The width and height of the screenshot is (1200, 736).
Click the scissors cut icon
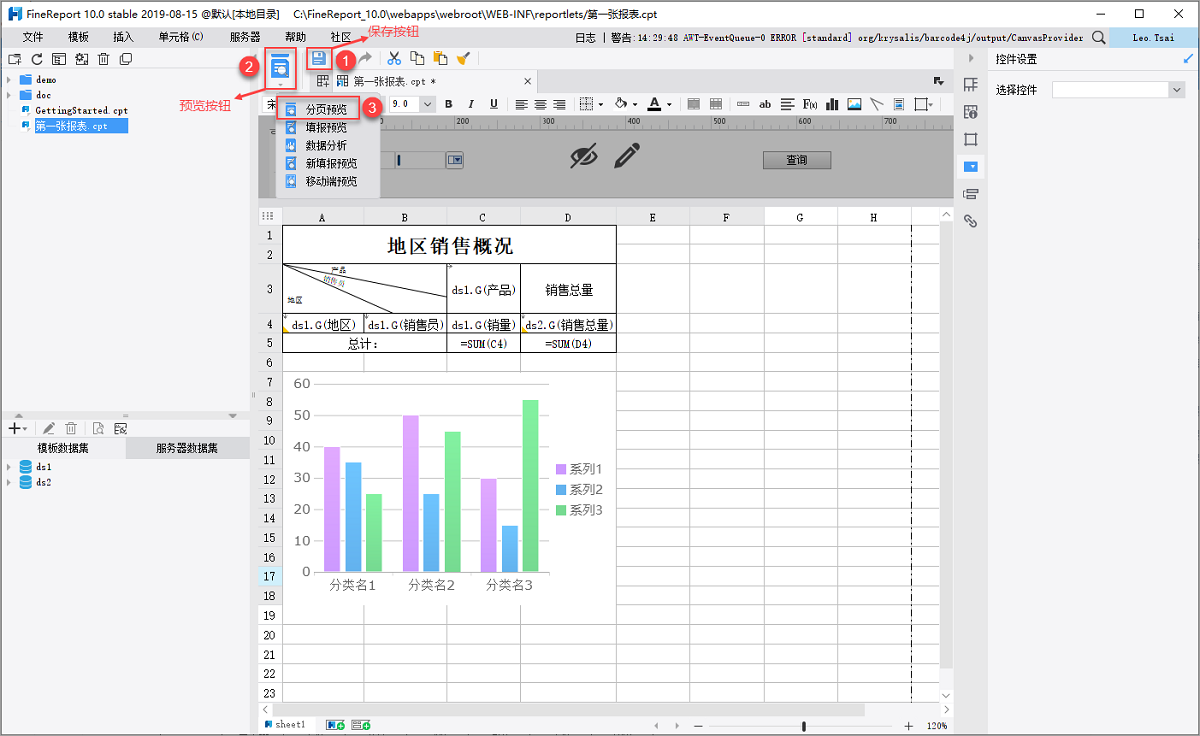(x=394, y=59)
